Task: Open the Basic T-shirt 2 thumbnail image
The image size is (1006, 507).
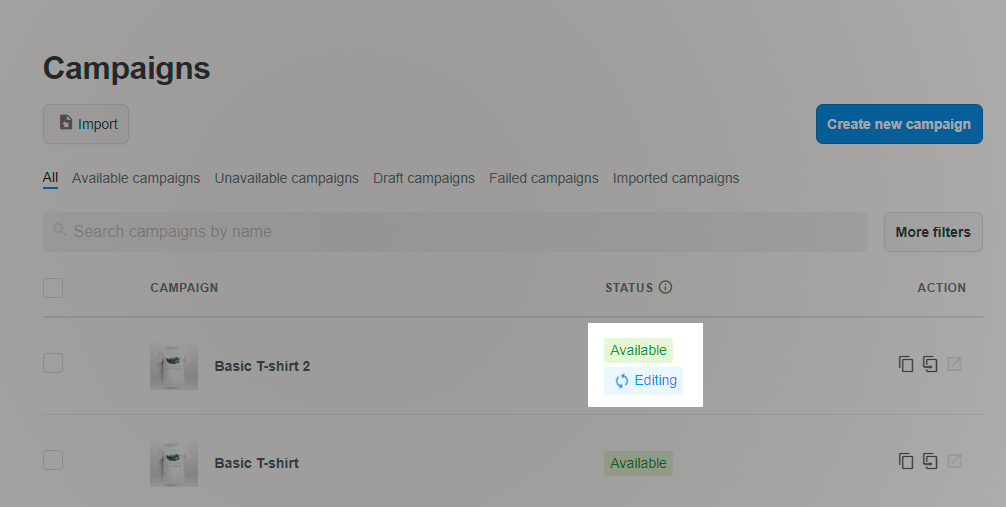Action: 174,365
